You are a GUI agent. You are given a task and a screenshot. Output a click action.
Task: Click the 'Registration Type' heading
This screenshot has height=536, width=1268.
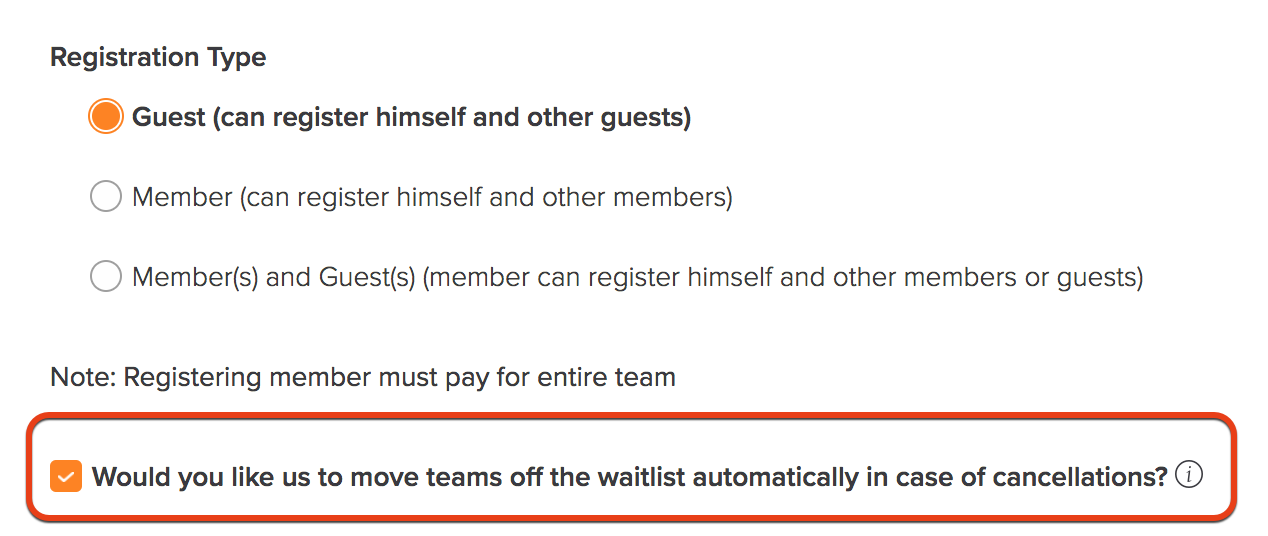click(x=158, y=57)
